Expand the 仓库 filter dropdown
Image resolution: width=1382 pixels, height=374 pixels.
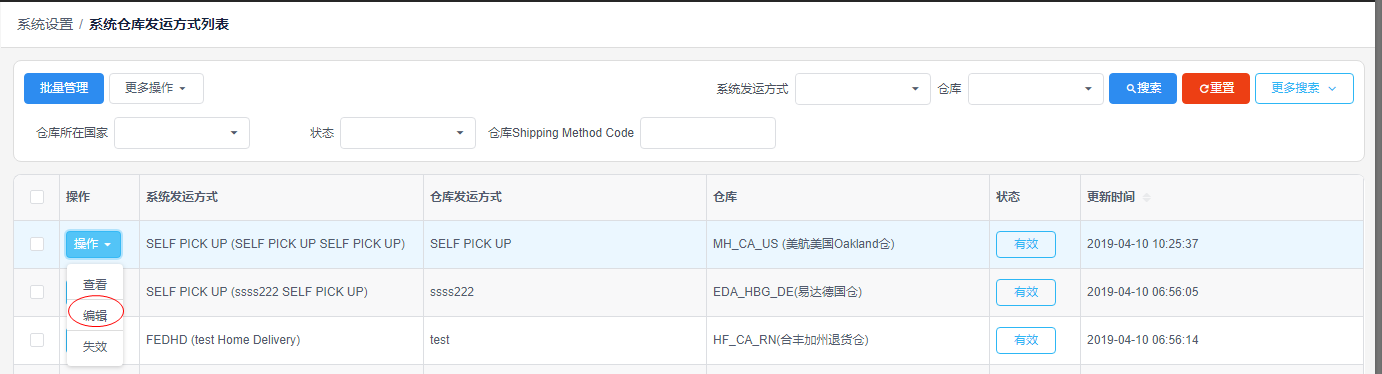pyautogui.click(x=1036, y=89)
